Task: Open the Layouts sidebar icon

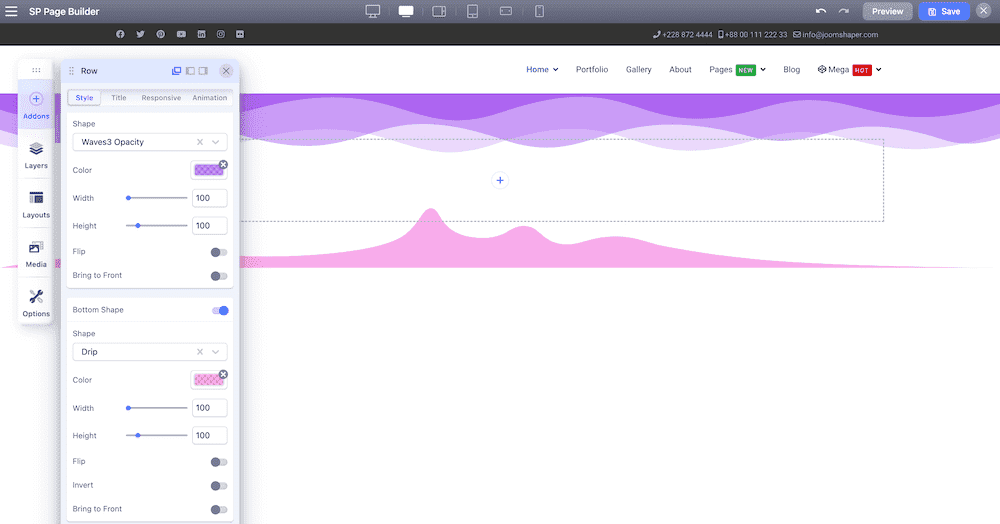Action: point(36,204)
